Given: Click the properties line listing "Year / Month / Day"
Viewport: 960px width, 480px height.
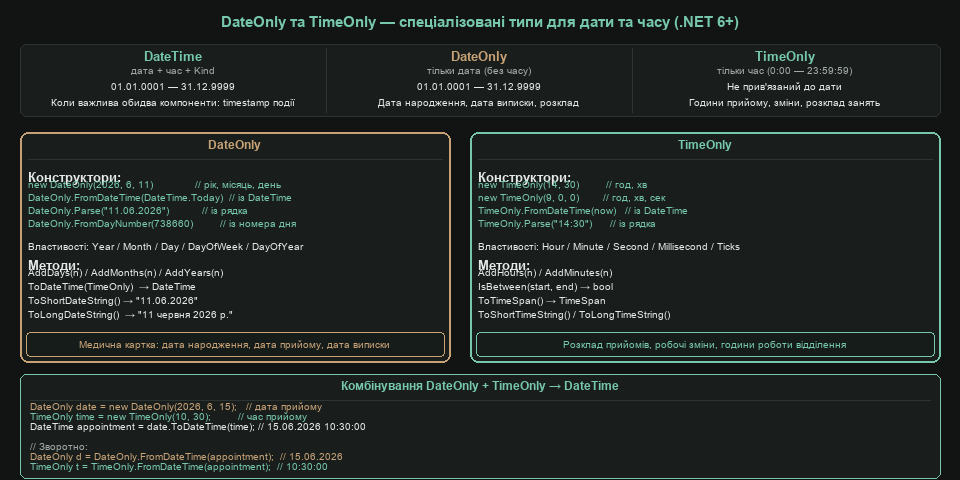Looking at the screenshot, I should 165,247.
